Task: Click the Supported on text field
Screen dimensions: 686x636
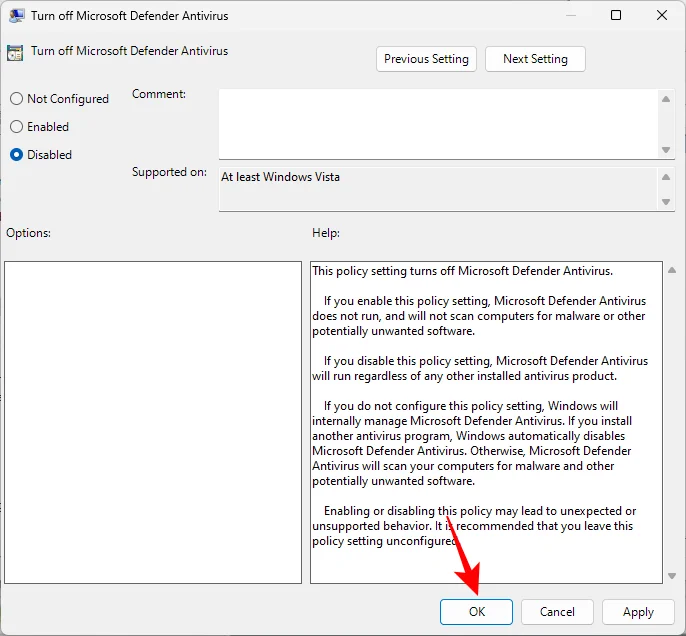Action: pos(438,189)
